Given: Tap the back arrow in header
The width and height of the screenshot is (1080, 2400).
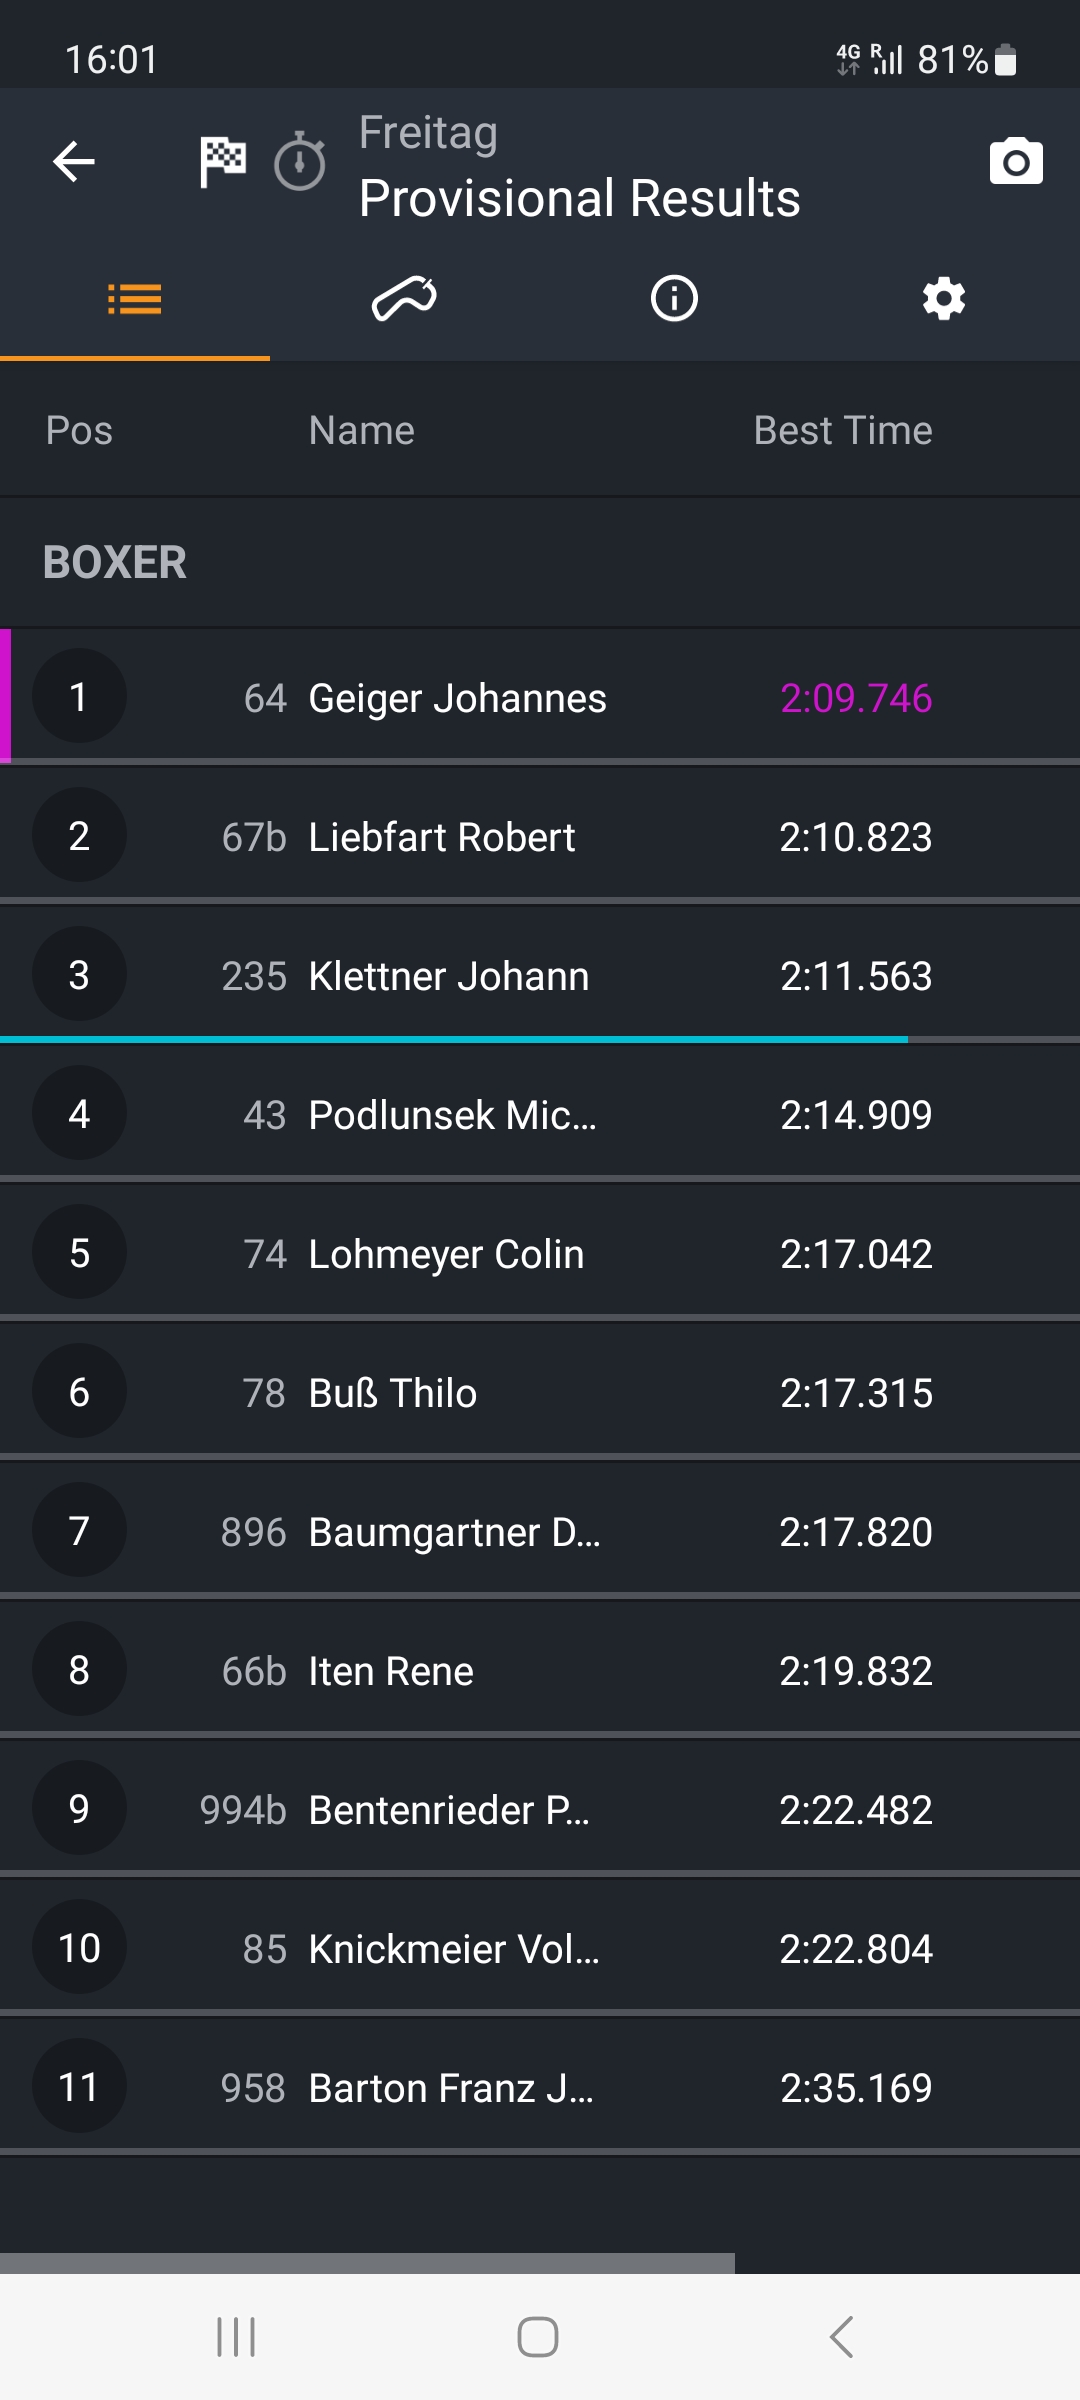Looking at the screenshot, I should tap(74, 162).
